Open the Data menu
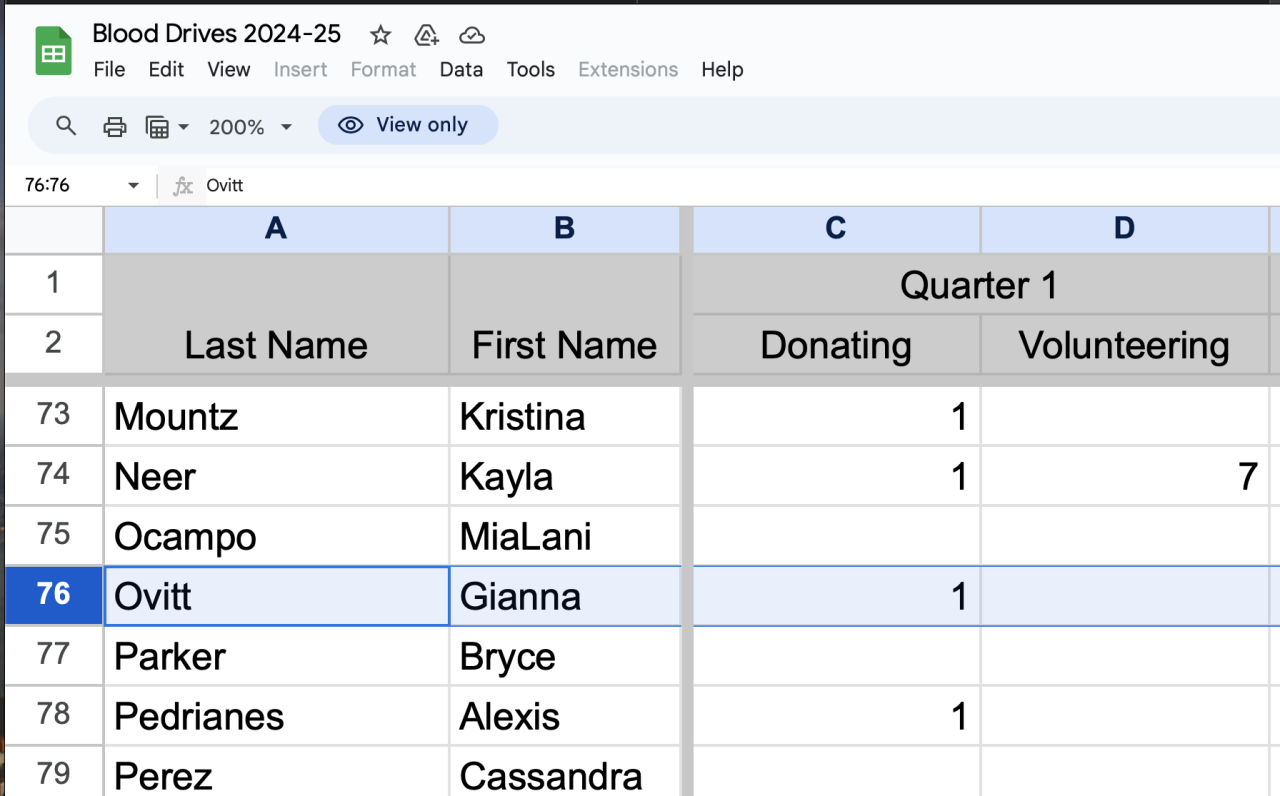 pos(461,69)
